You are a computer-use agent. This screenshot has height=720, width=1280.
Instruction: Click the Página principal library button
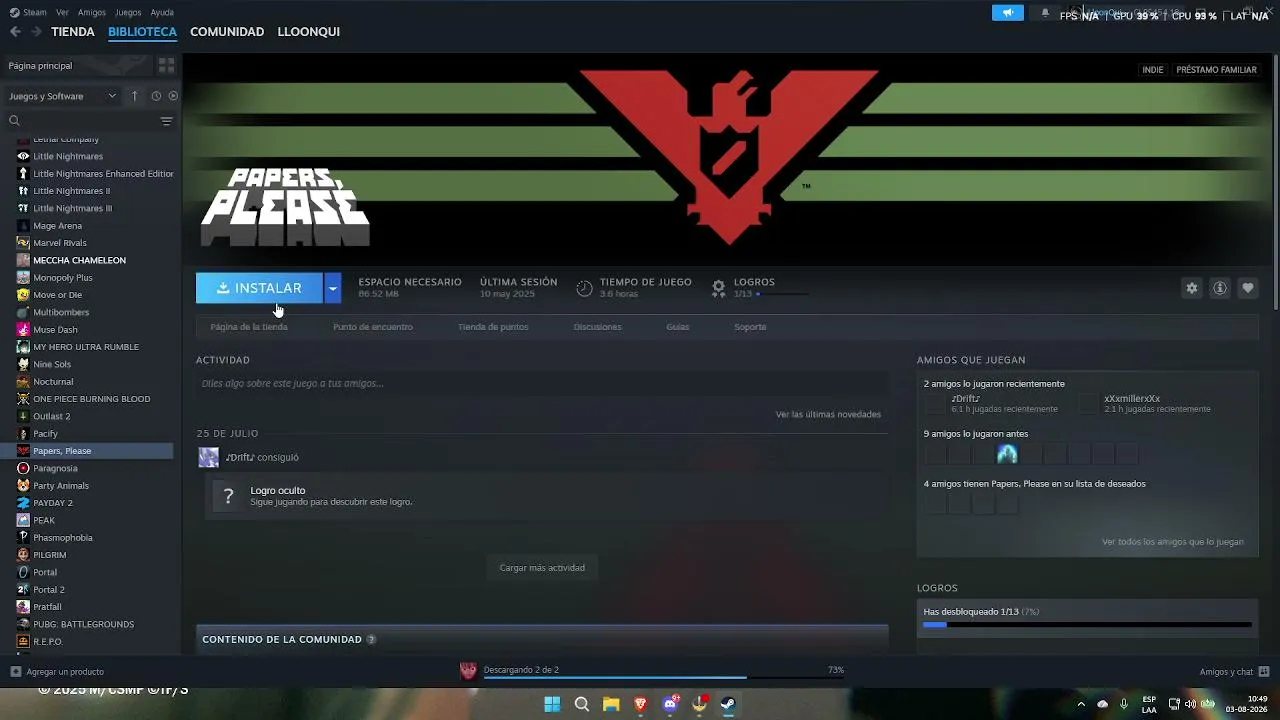click(x=76, y=65)
